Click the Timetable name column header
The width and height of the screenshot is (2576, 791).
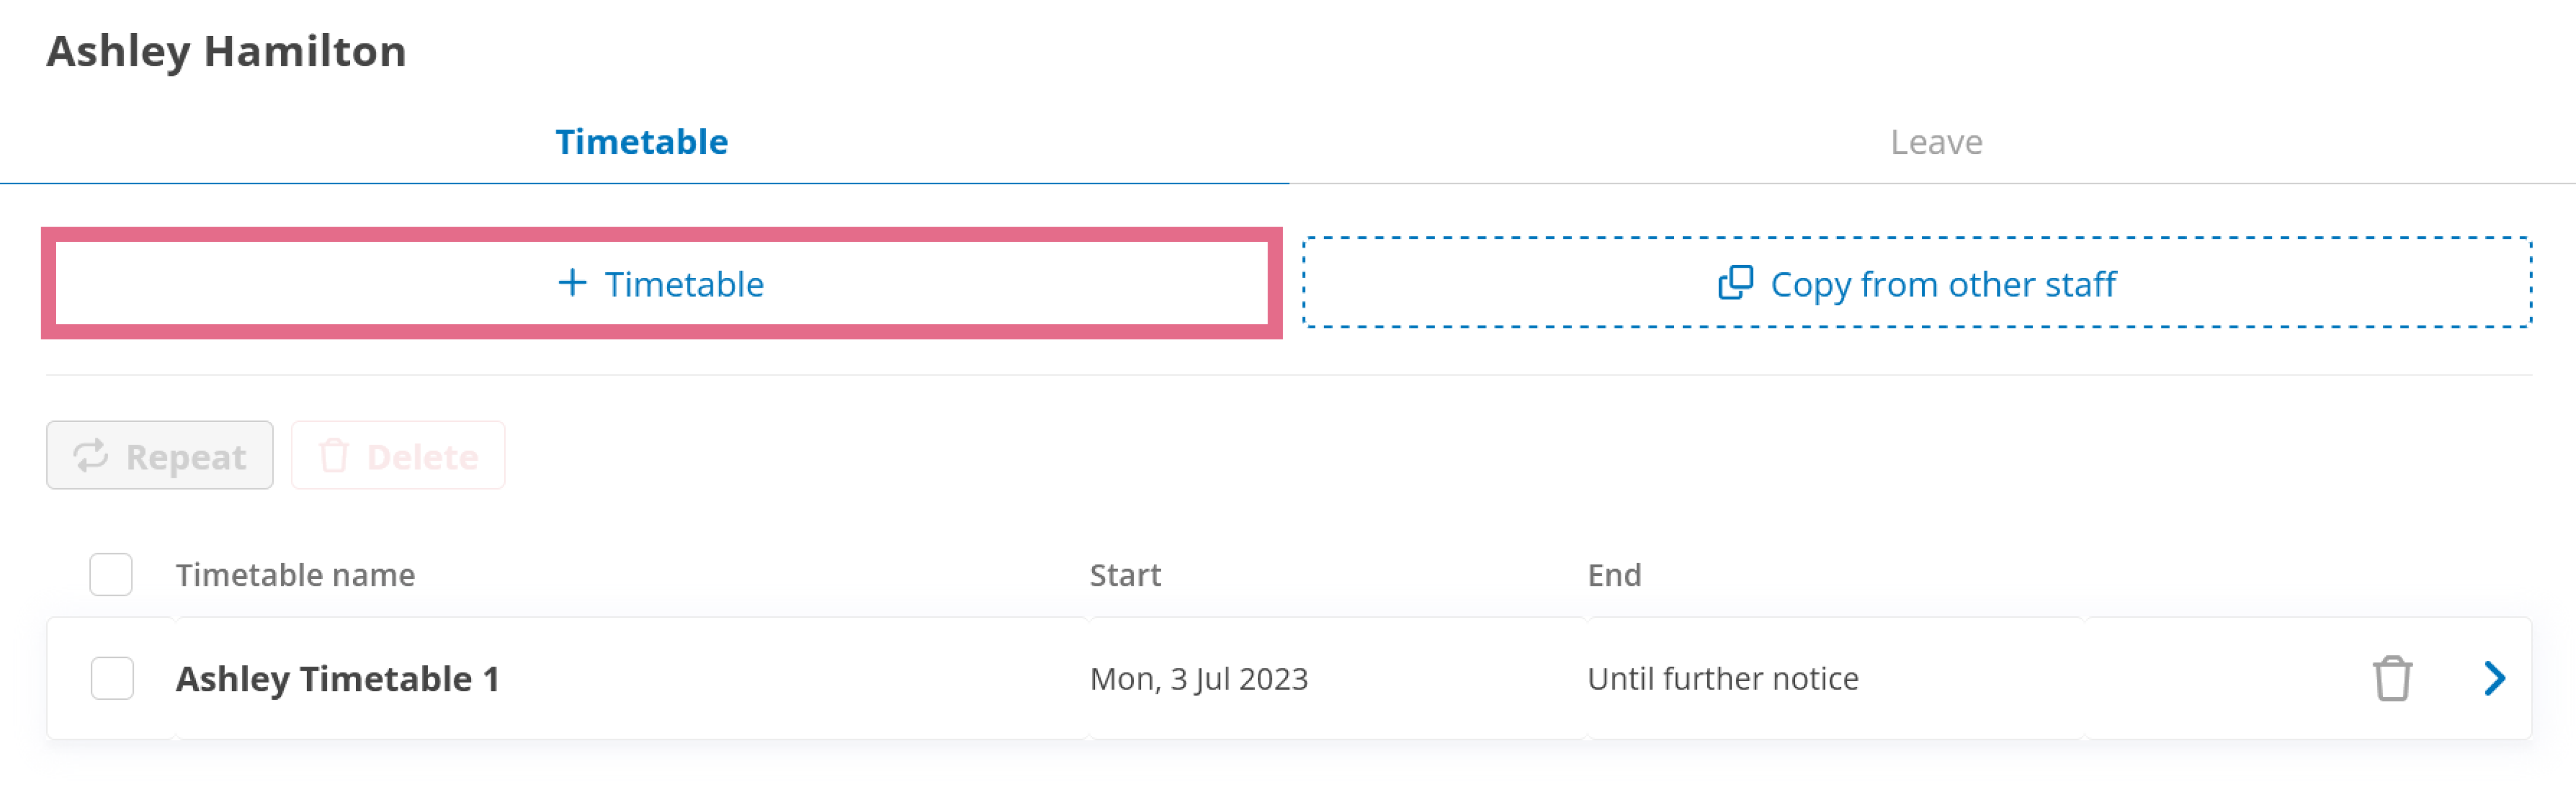[x=295, y=575]
